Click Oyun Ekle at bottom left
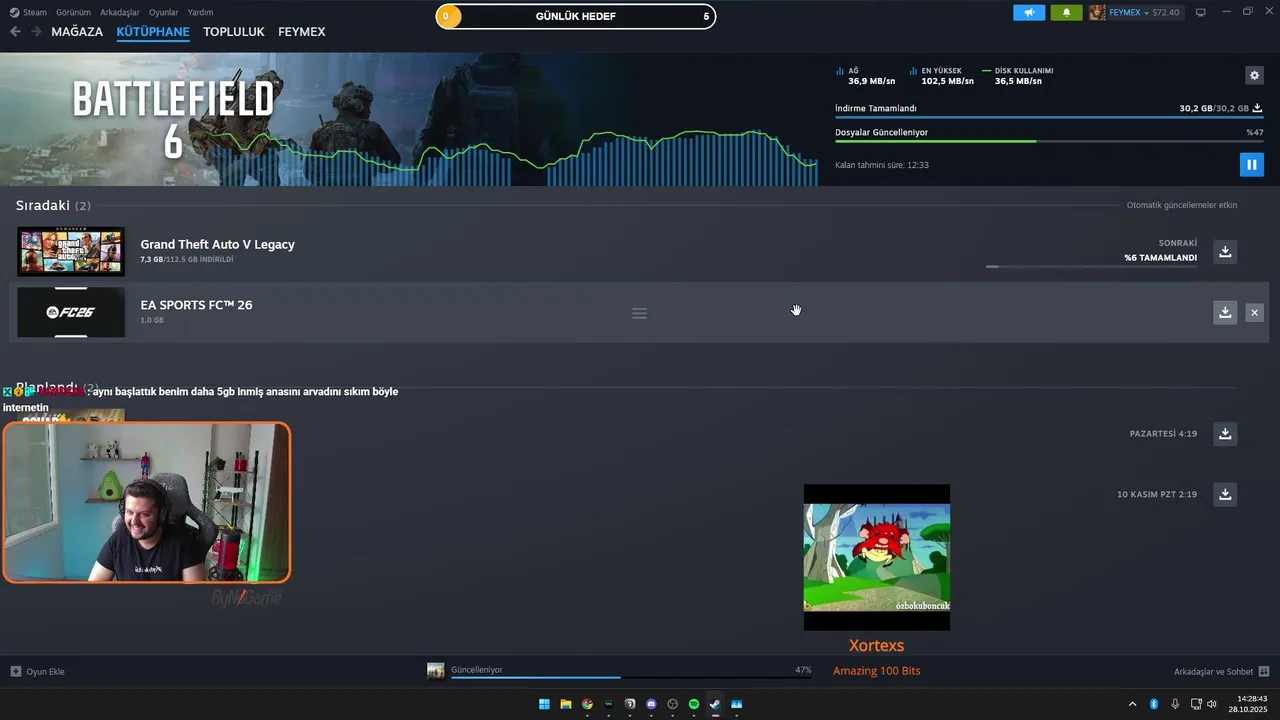Image resolution: width=1280 pixels, height=720 pixels. [38, 671]
